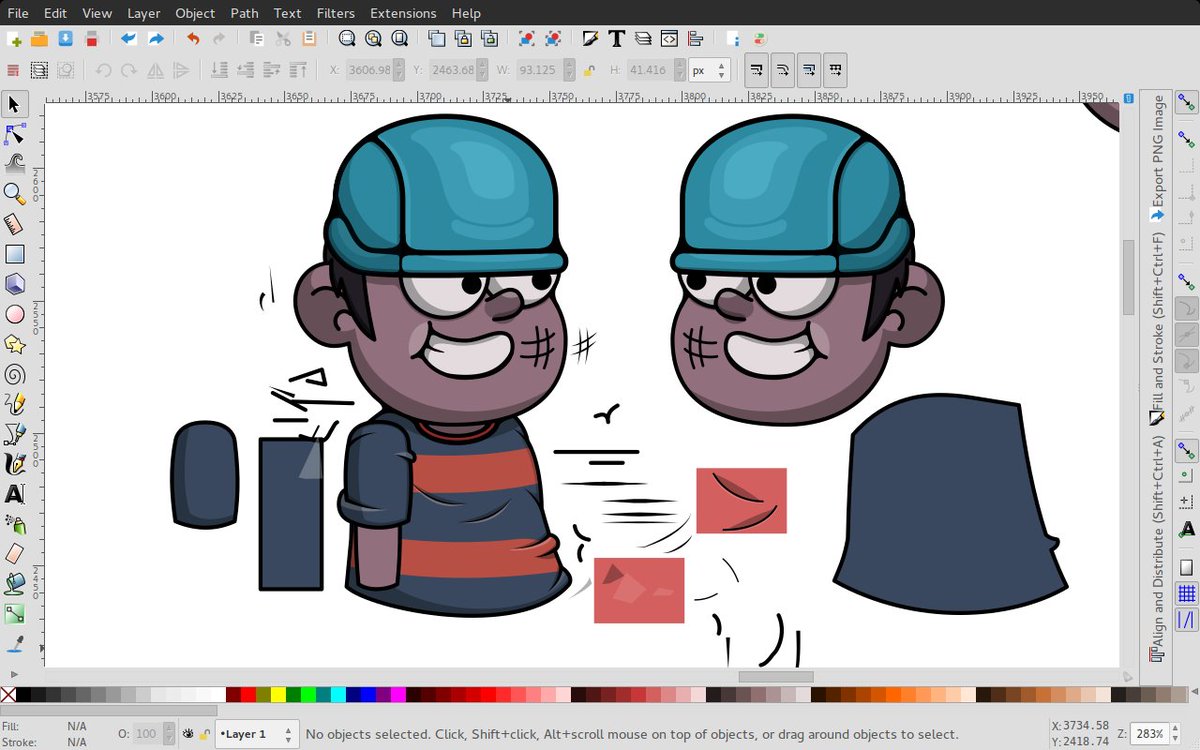Select the Calligraphy tool
The width and height of the screenshot is (1200, 750).
[x=15, y=464]
